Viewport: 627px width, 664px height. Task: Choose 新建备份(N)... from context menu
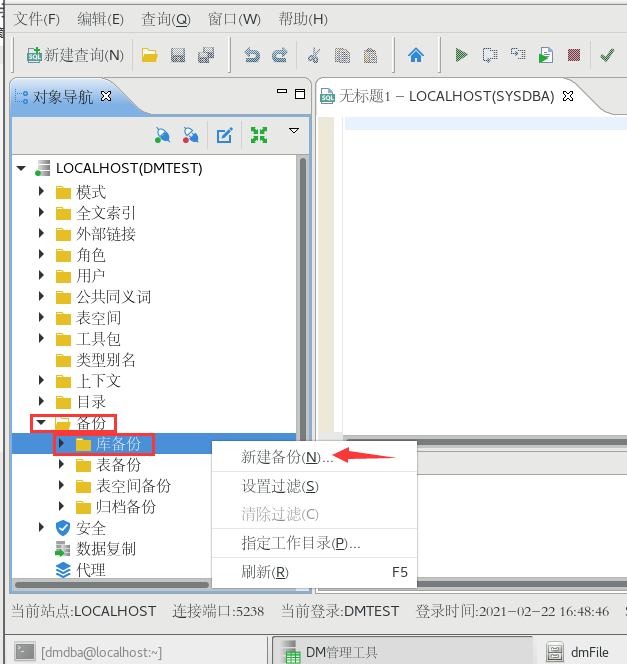pyautogui.click(x=314, y=457)
